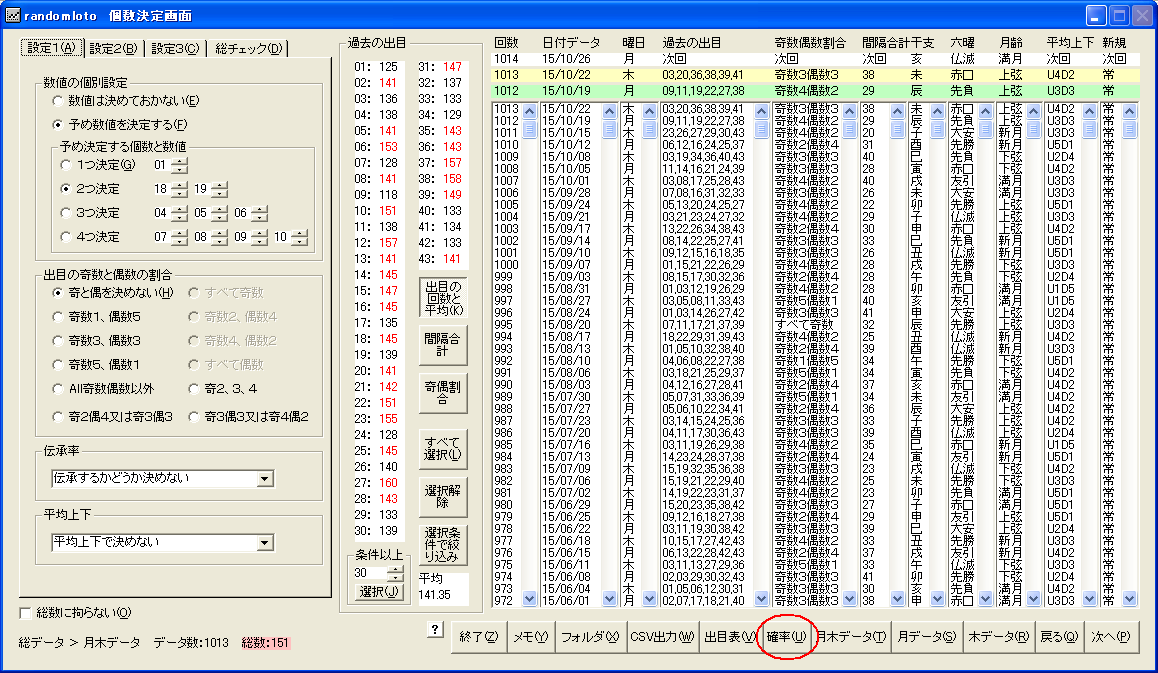
Task: Click scroll down arrow of 六曜 list
Action: (x=985, y=598)
